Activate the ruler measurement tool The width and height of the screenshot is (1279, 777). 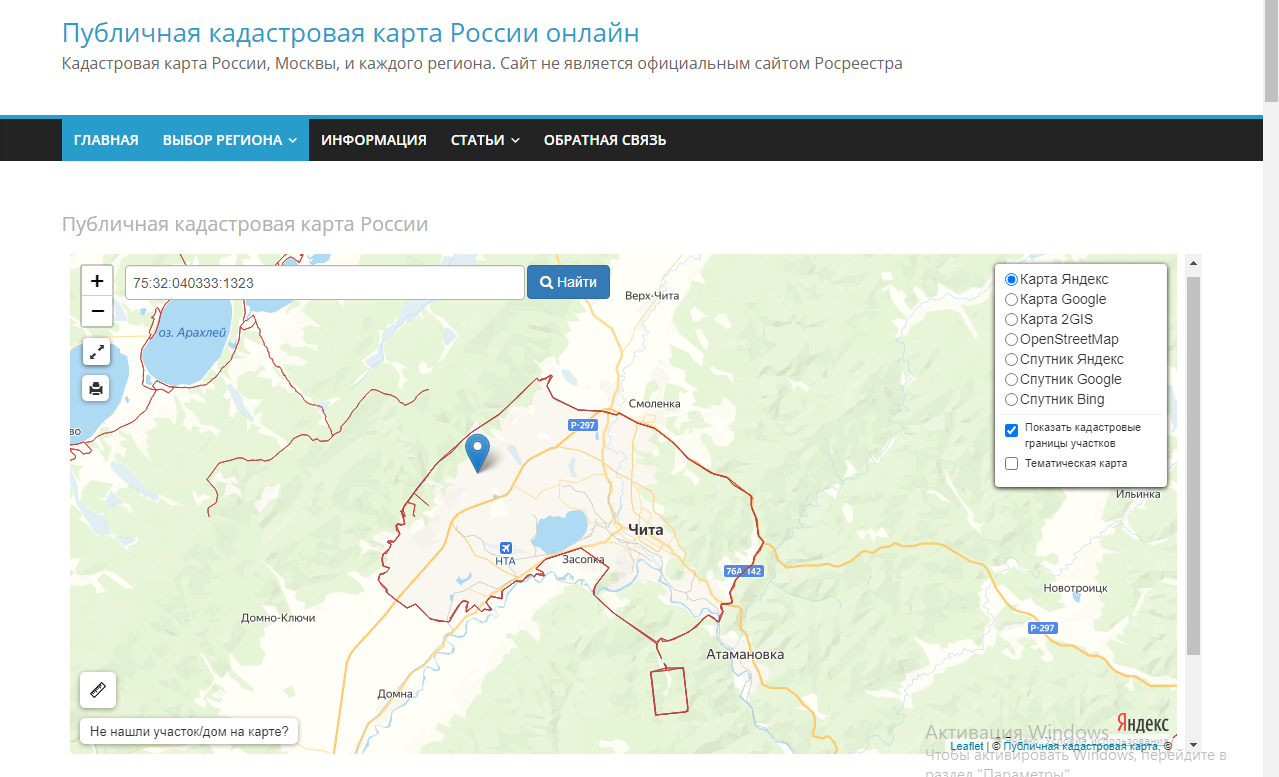tap(98, 690)
